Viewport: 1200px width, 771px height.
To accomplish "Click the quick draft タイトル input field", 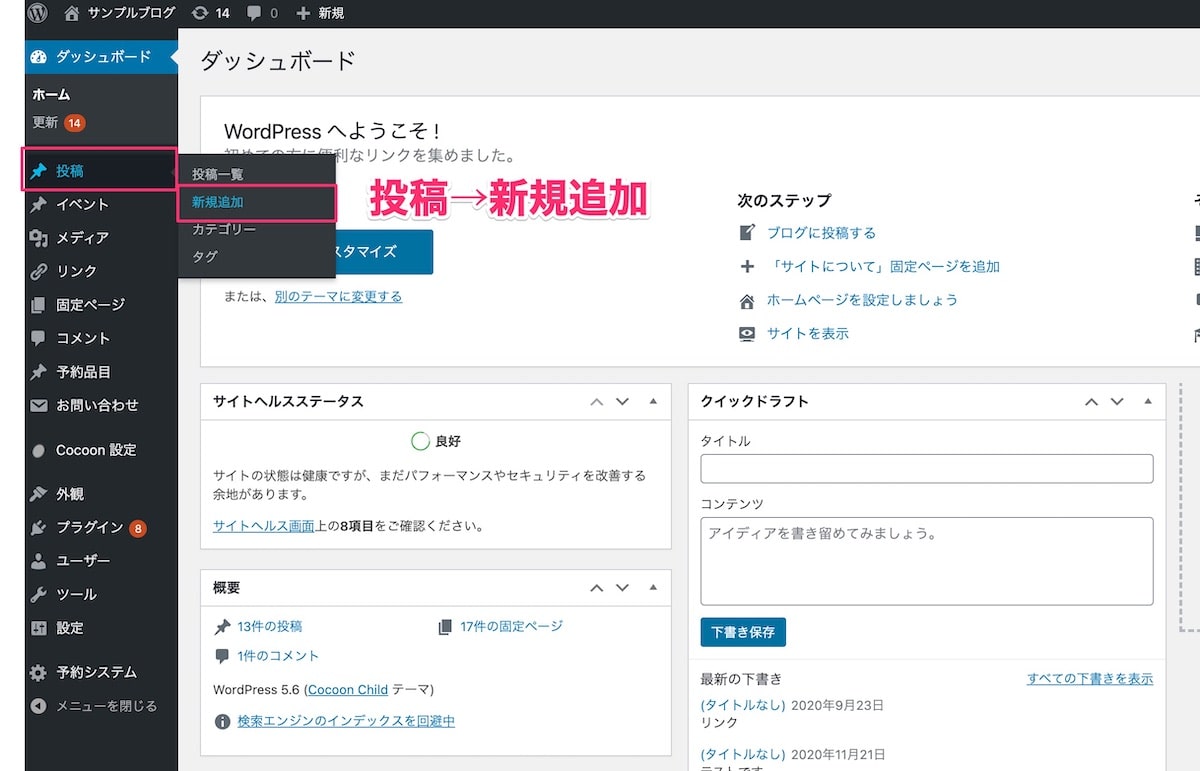I will 927,469.
